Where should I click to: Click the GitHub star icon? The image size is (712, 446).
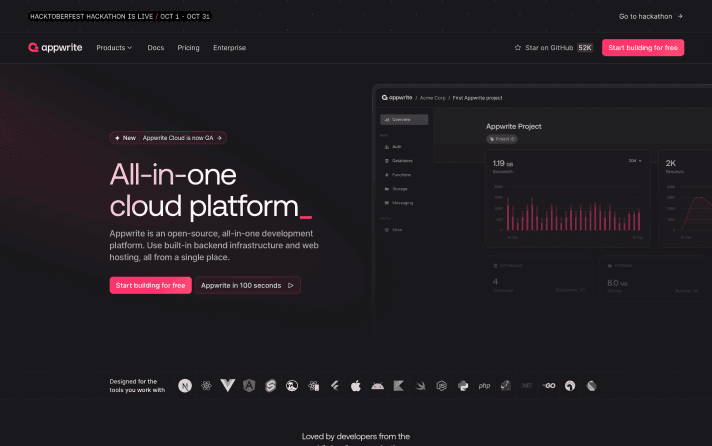518,48
